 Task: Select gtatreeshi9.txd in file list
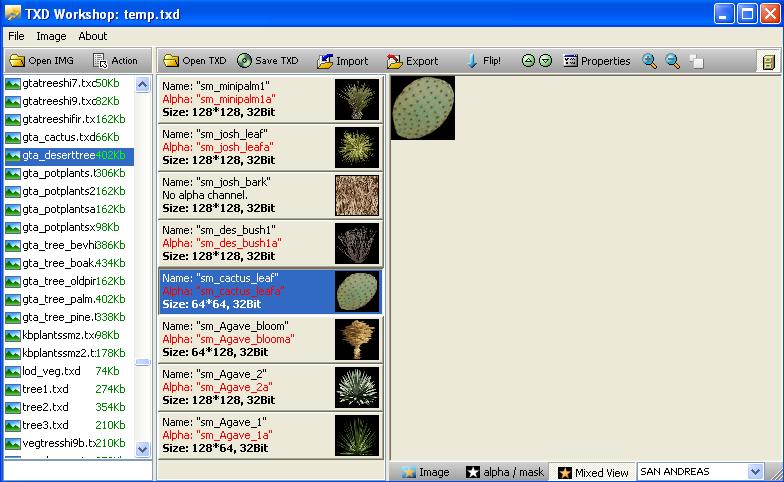tap(69, 101)
